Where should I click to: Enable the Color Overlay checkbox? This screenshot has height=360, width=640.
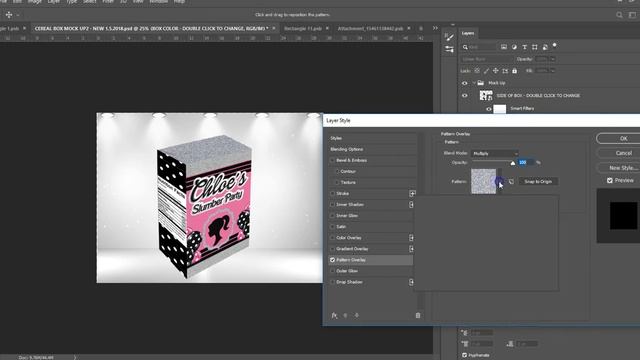pyautogui.click(x=332, y=238)
